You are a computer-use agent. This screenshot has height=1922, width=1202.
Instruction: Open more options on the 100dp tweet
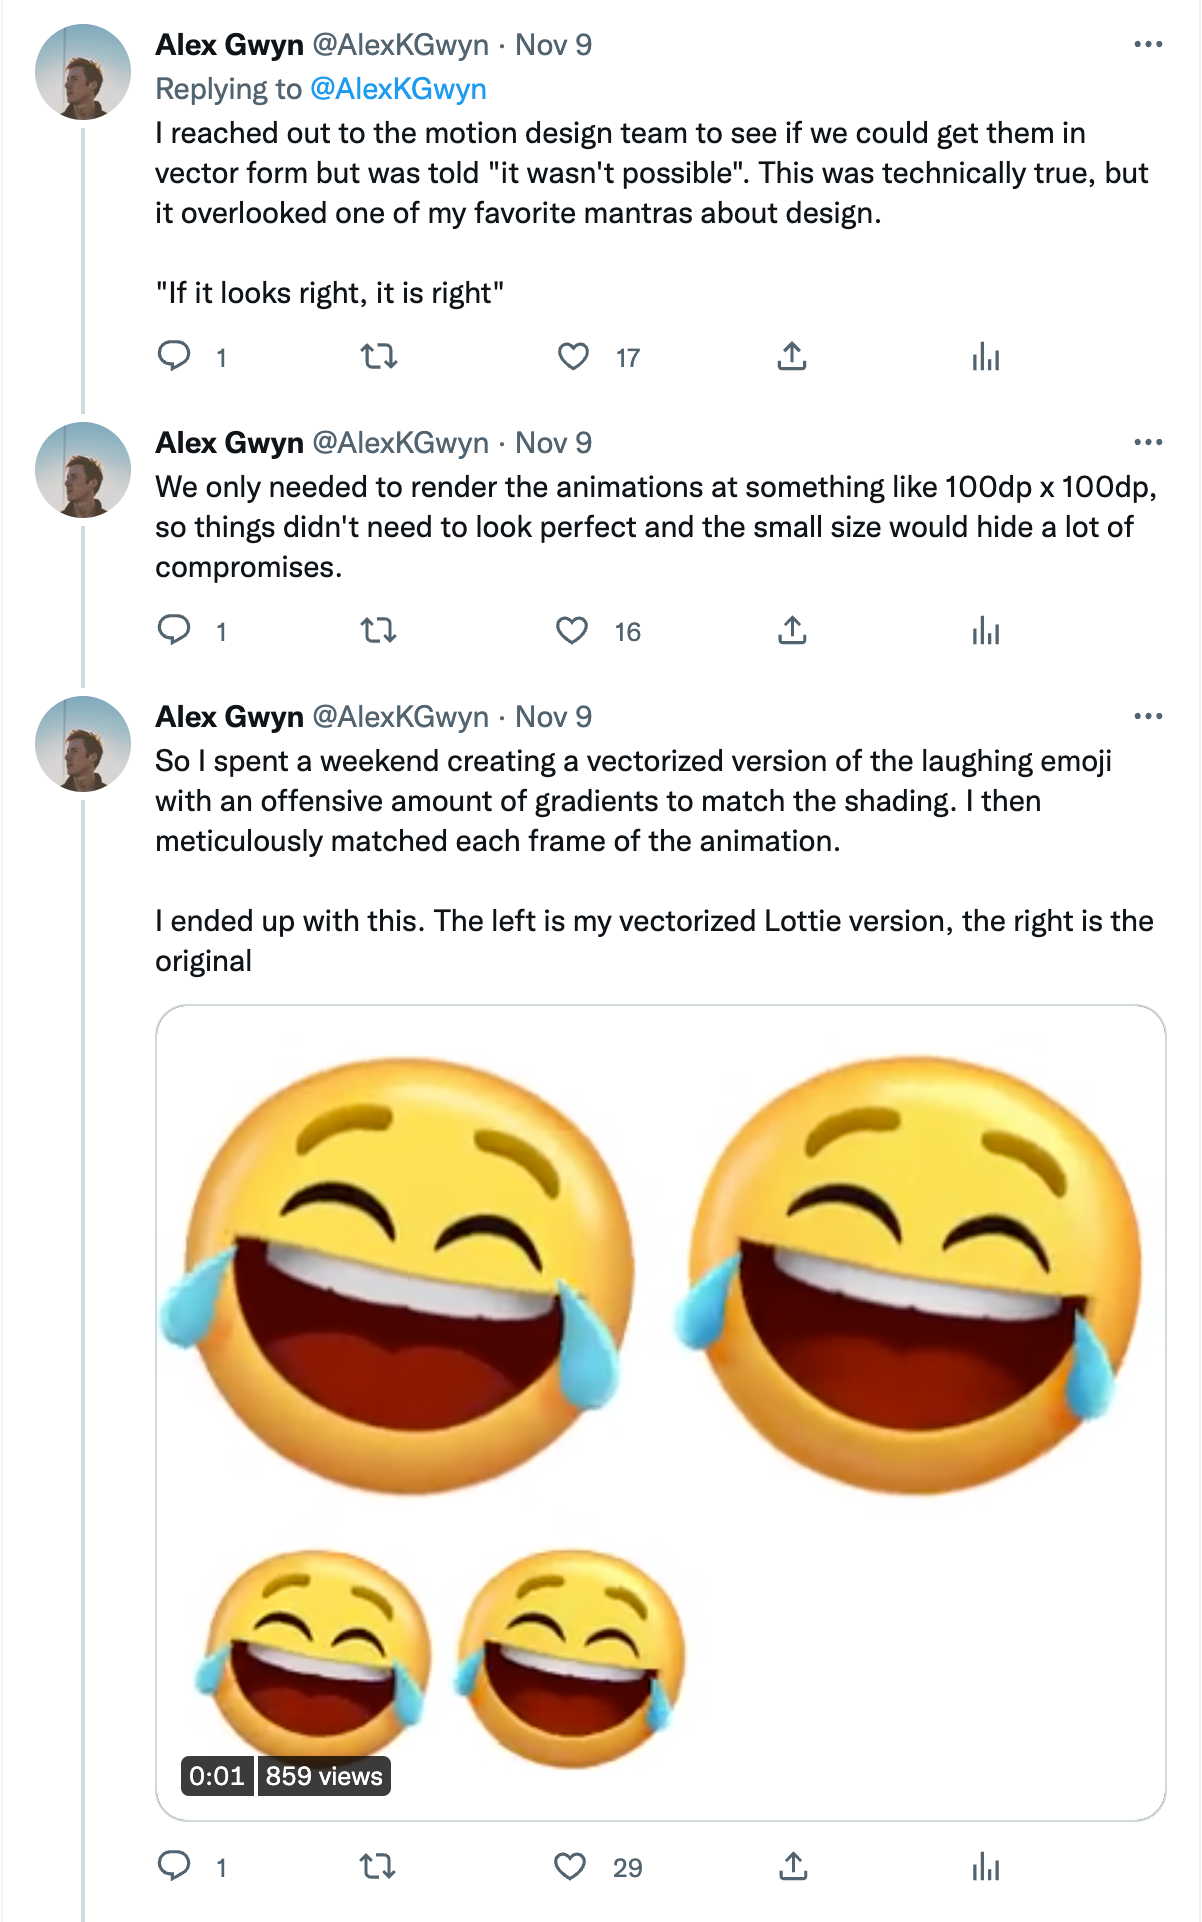[1148, 442]
